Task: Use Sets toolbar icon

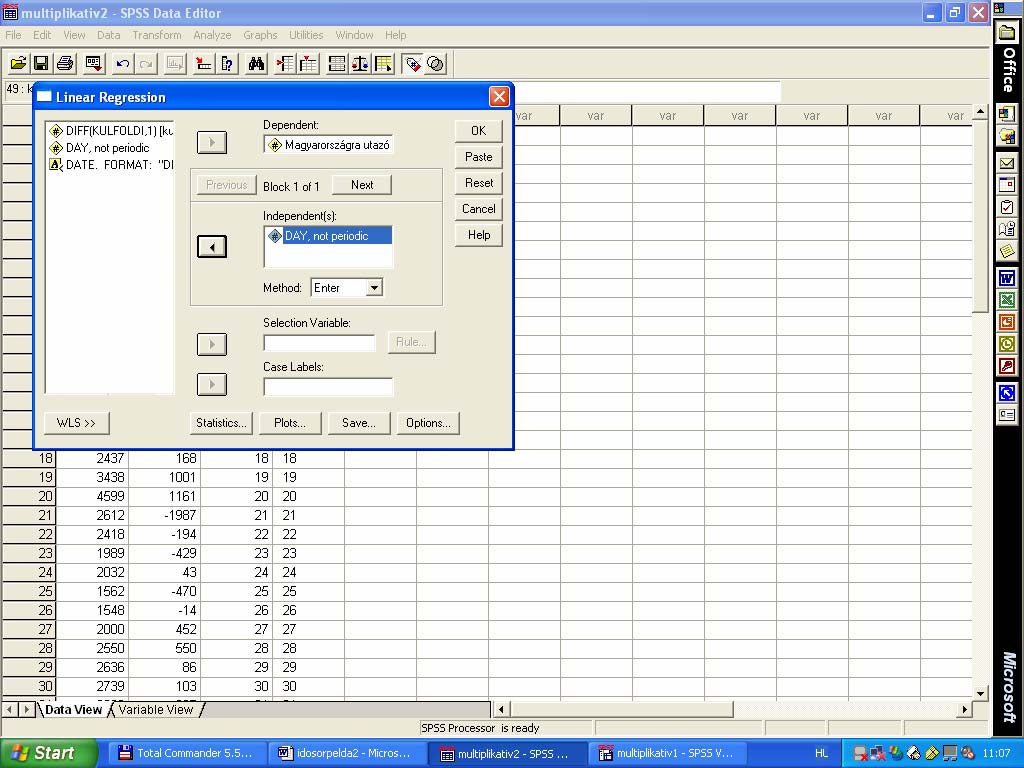Action: (435, 63)
